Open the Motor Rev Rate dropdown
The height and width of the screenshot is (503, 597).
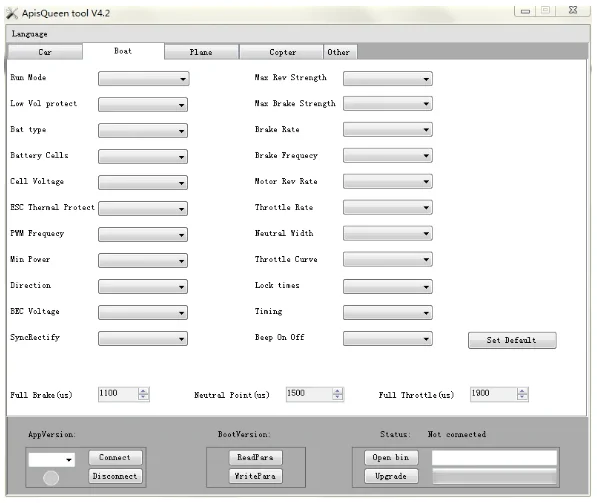388,181
